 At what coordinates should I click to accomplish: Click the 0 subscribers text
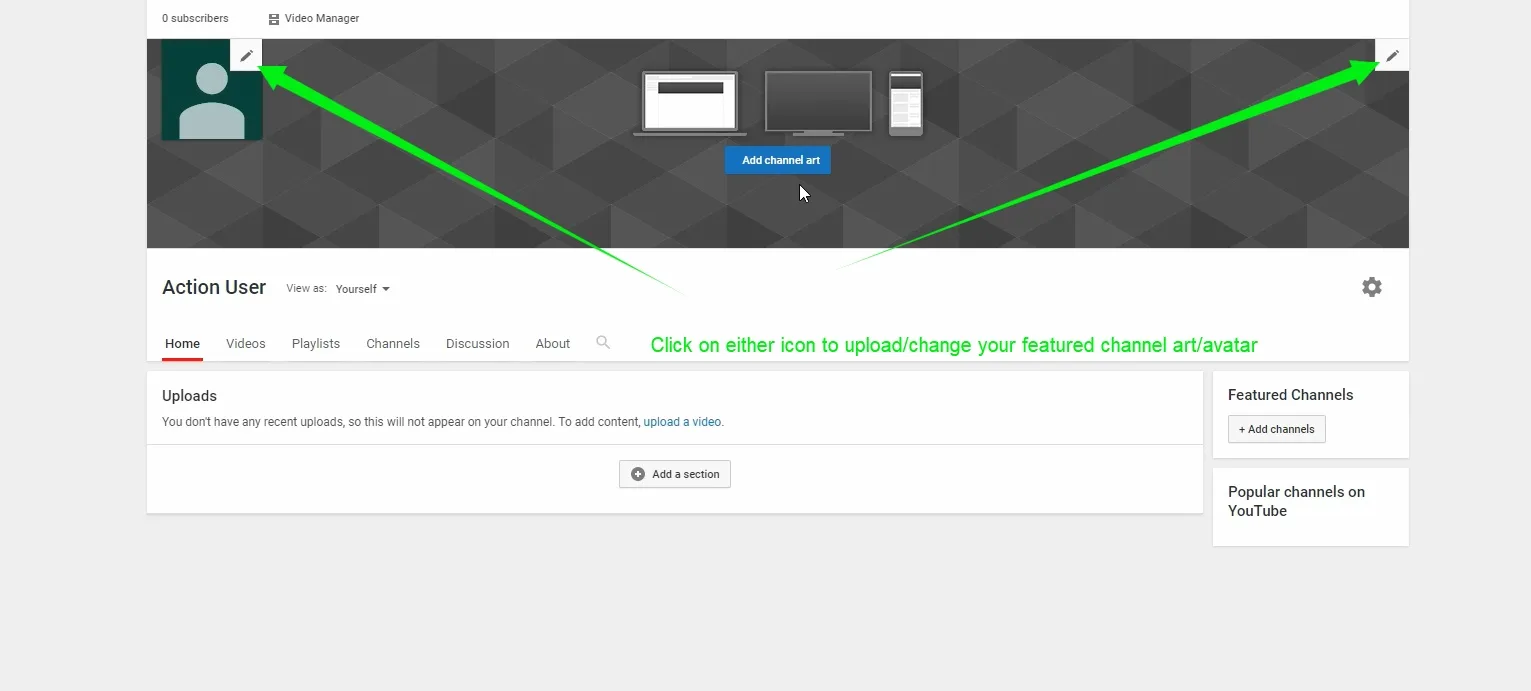(x=195, y=19)
